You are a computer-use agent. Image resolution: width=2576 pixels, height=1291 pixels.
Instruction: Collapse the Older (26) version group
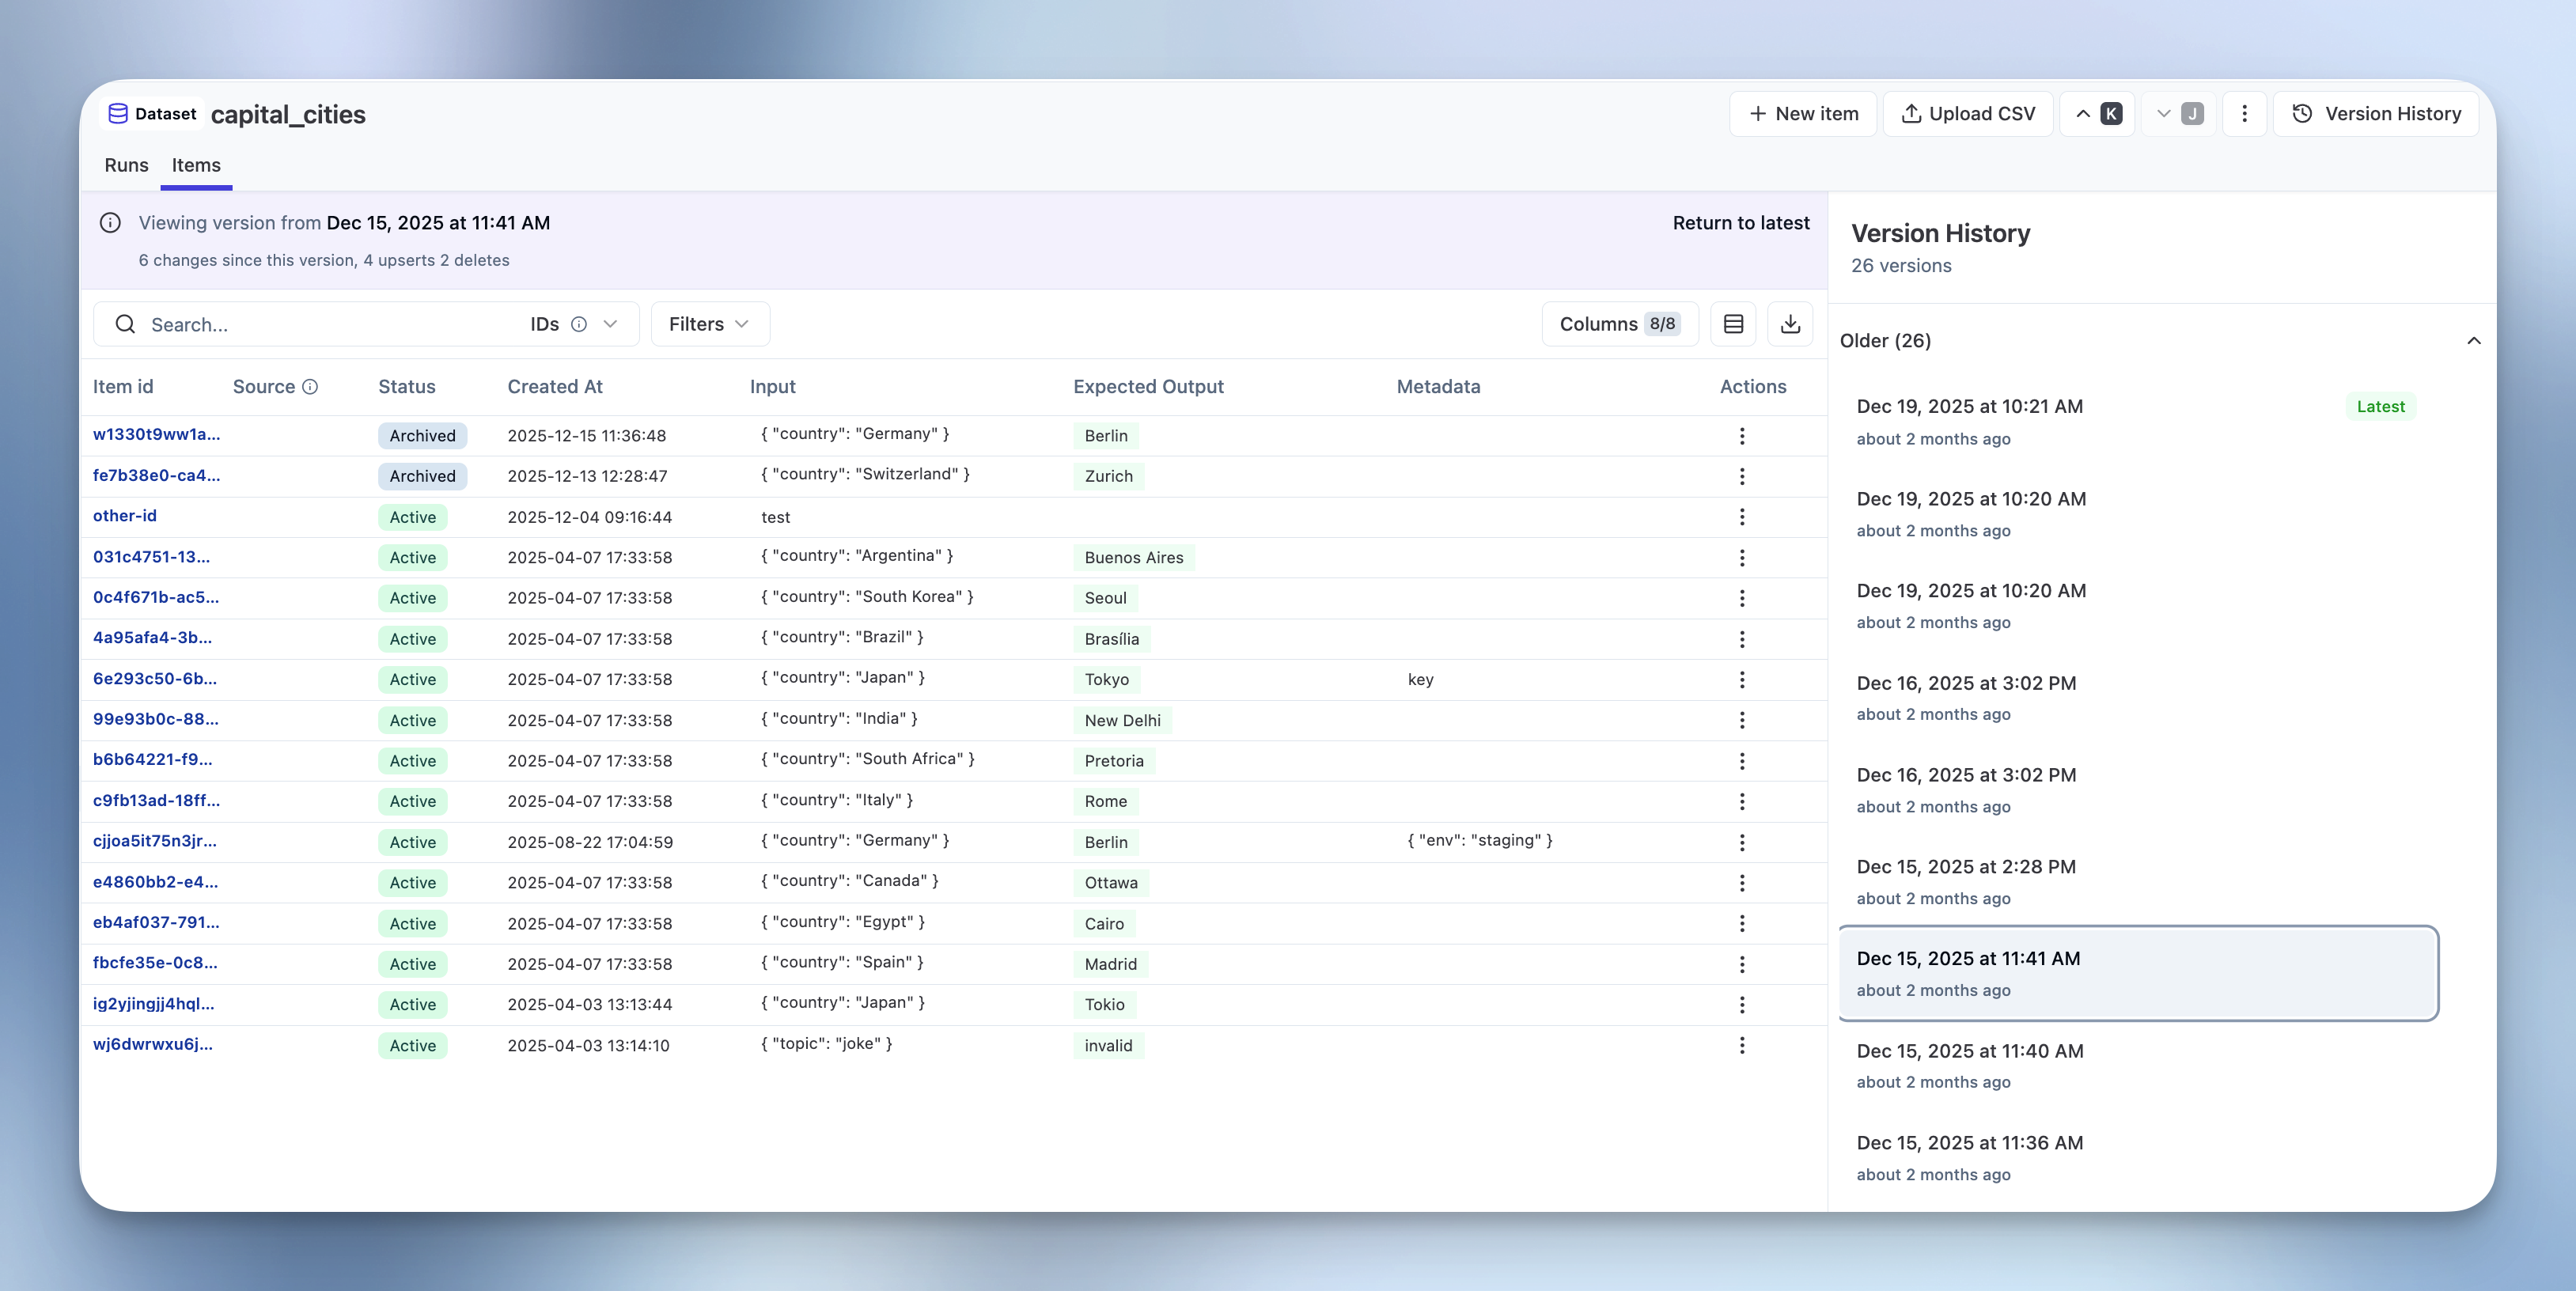point(2474,341)
